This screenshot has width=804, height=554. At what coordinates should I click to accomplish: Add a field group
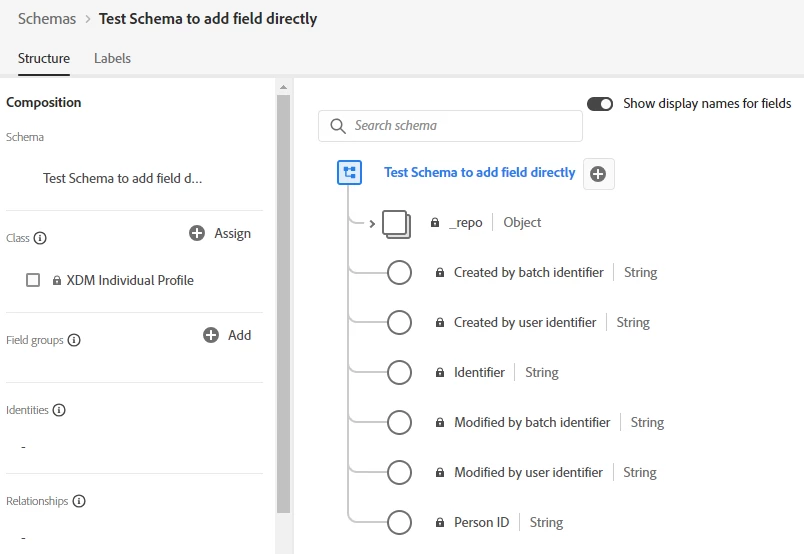[227, 335]
